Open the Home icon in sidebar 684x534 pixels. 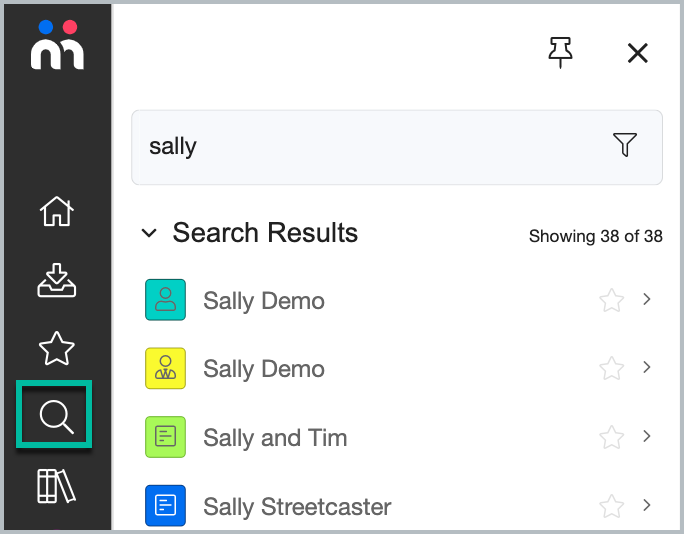point(57,211)
